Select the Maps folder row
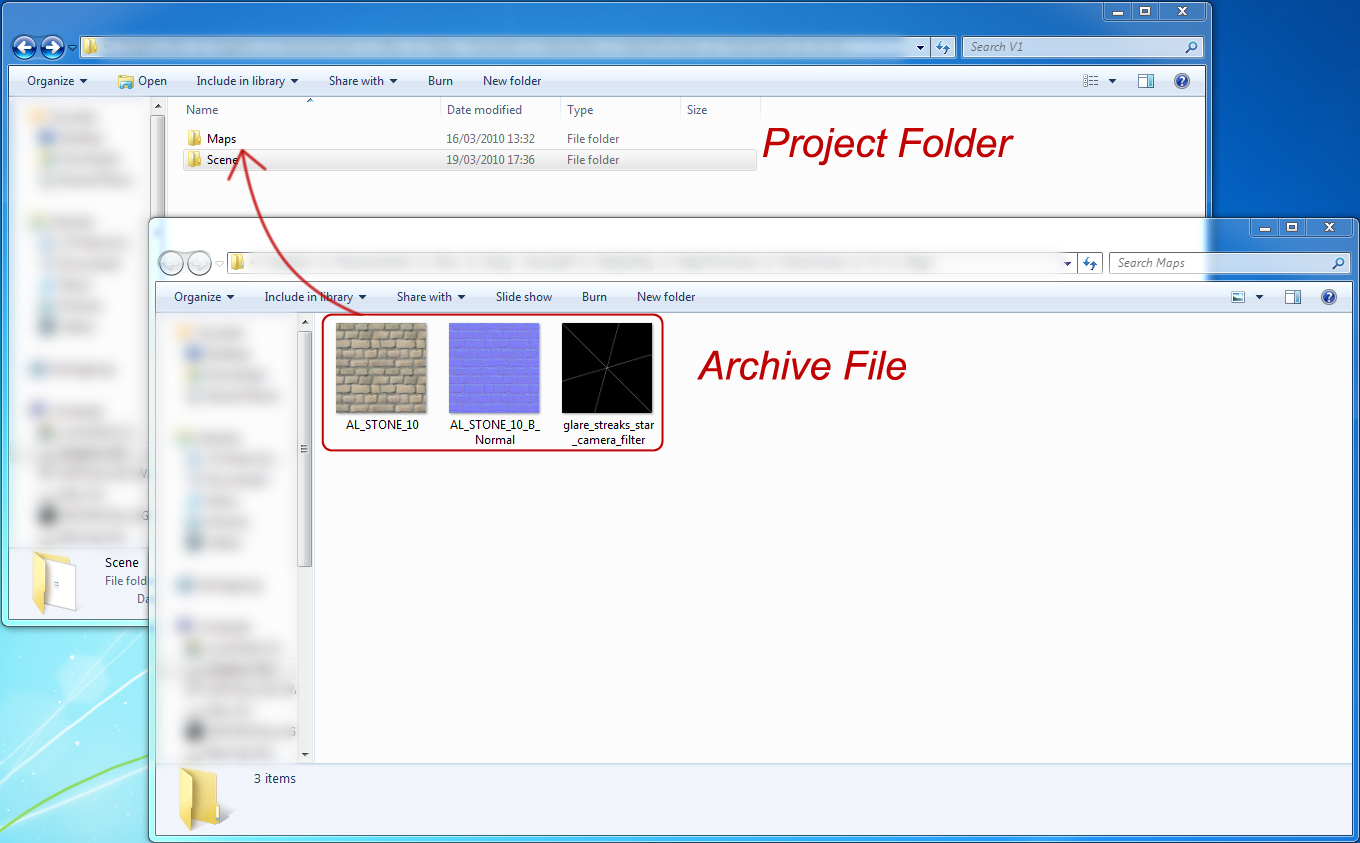The height and width of the screenshot is (843, 1360). tap(470, 139)
